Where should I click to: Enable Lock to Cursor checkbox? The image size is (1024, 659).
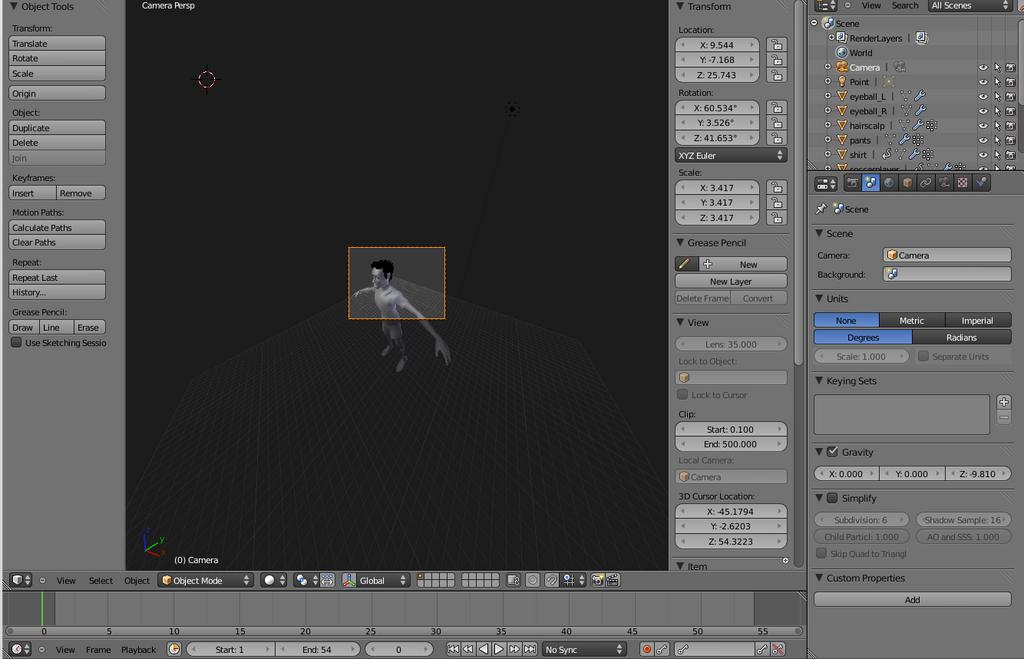[682, 394]
